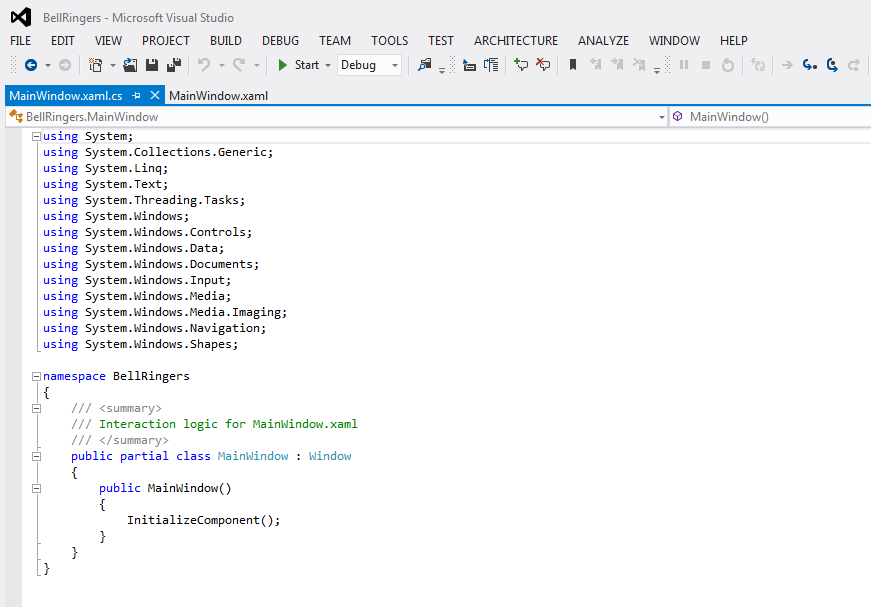
Task: Click the Step Out debug icon
Action: point(854,65)
